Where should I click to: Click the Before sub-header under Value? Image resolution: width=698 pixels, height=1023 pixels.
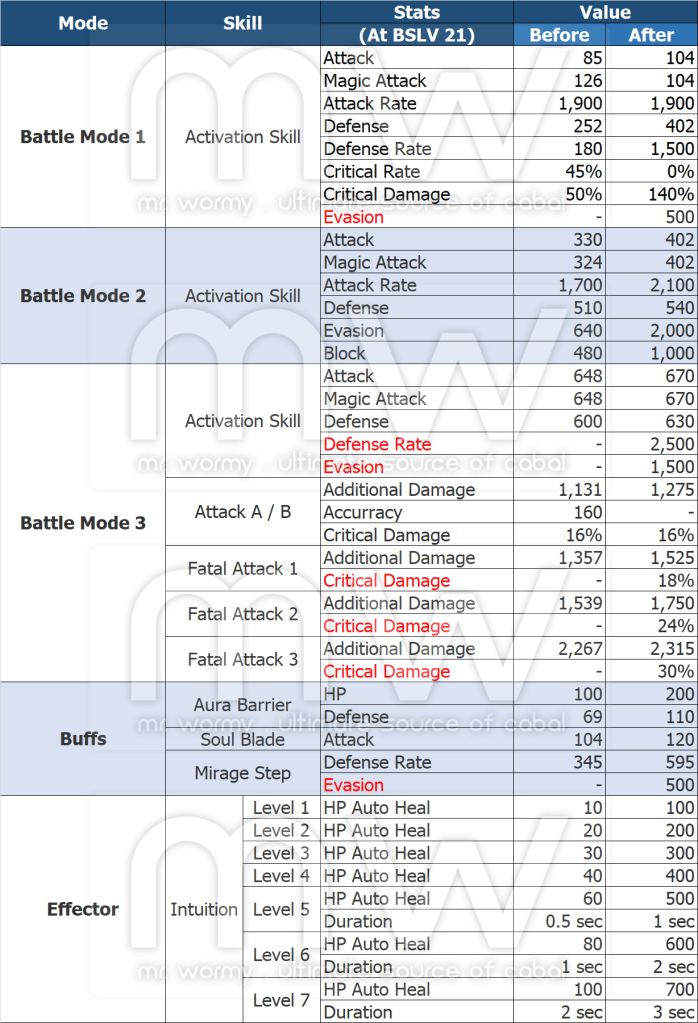click(559, 35)
